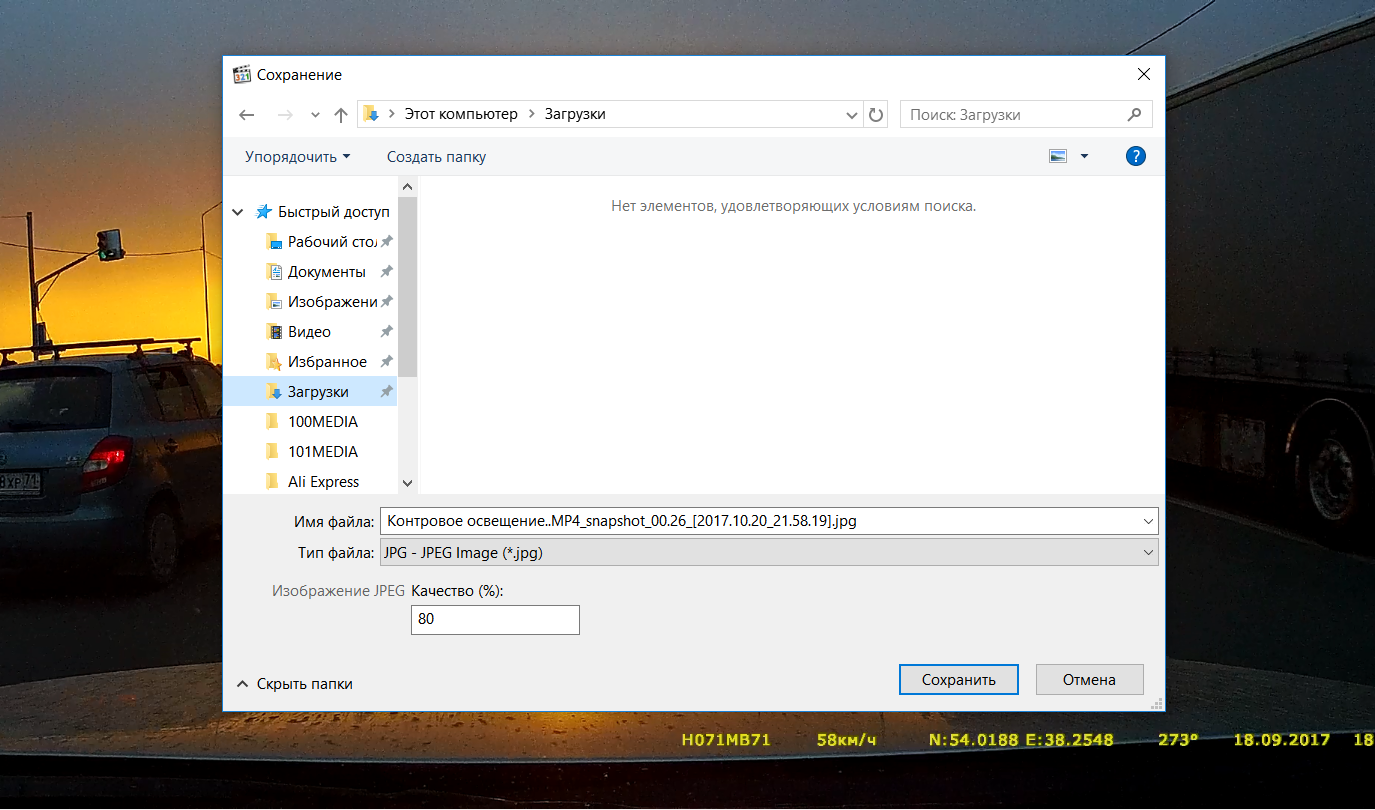Click Скрыть папки to hide folders
The image size is (1375, 810).
pyautogui.click(x=294, y=684)
